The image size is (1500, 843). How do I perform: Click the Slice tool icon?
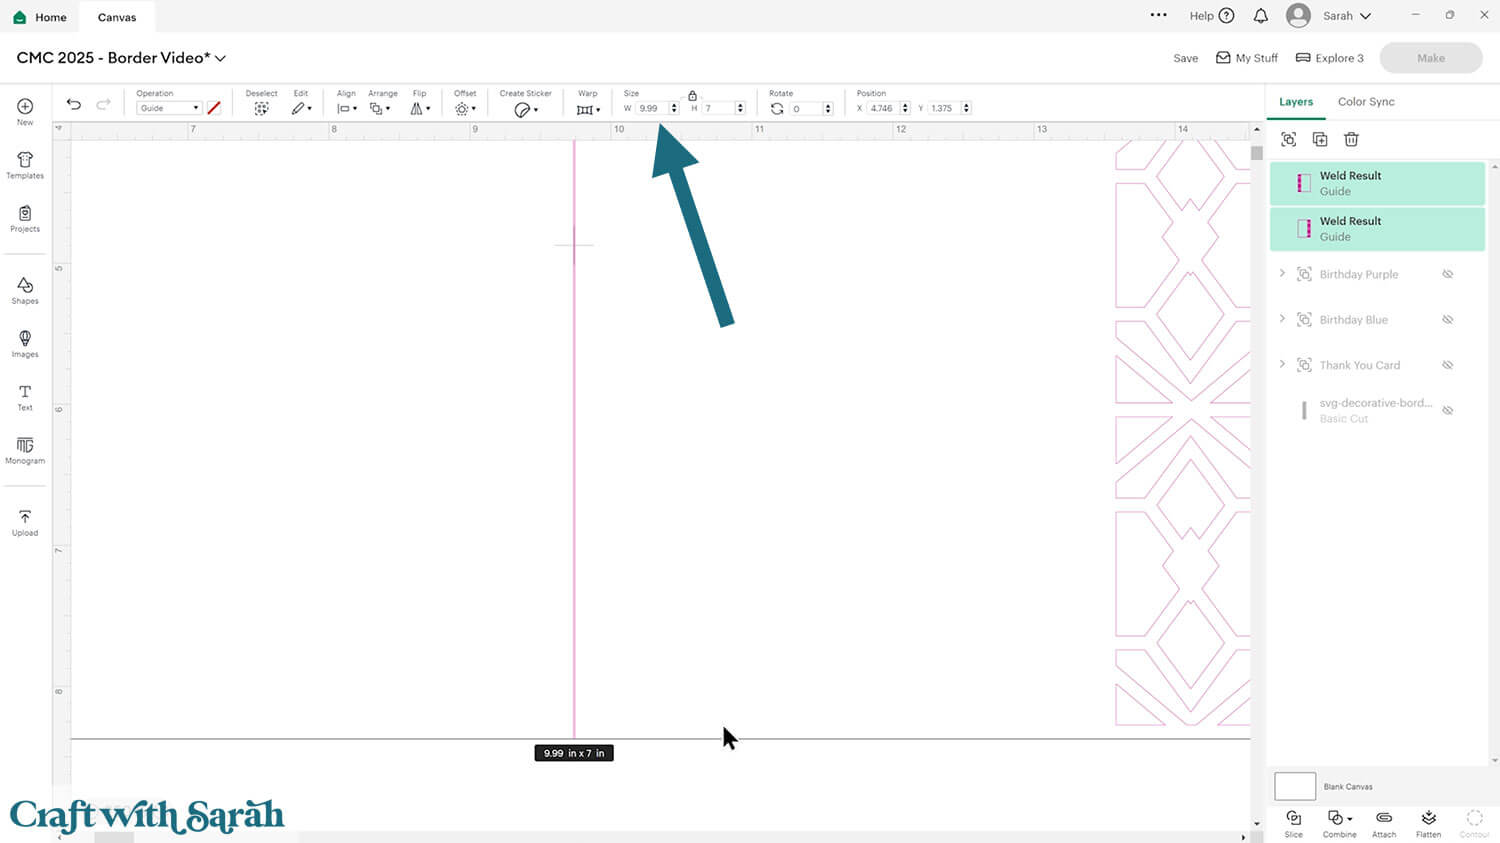tap(1293, 822)
